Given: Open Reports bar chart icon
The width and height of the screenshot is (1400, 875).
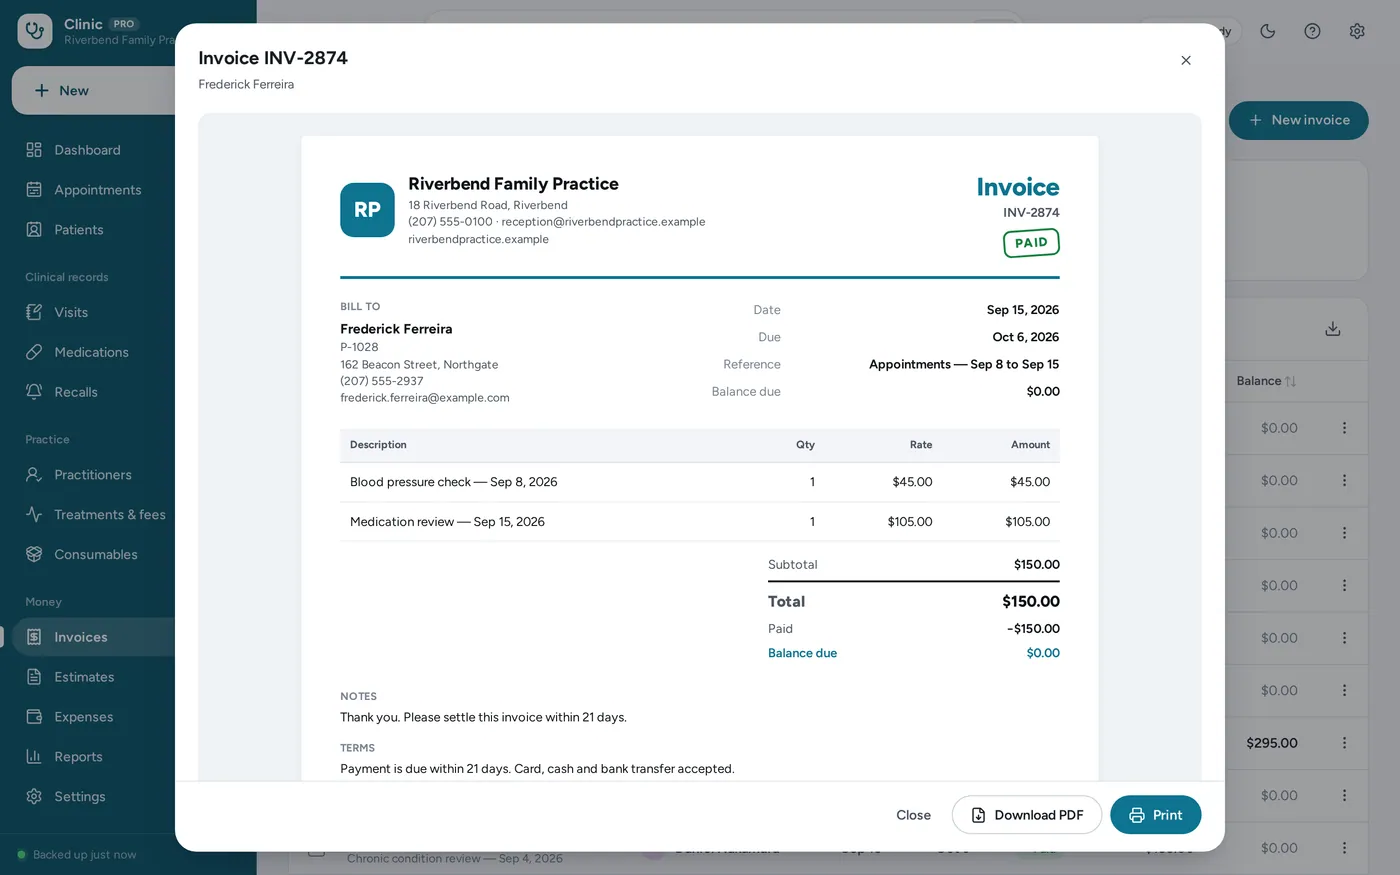Looking at the screenshot, I should pyautogui.click(x=34, y=757).
